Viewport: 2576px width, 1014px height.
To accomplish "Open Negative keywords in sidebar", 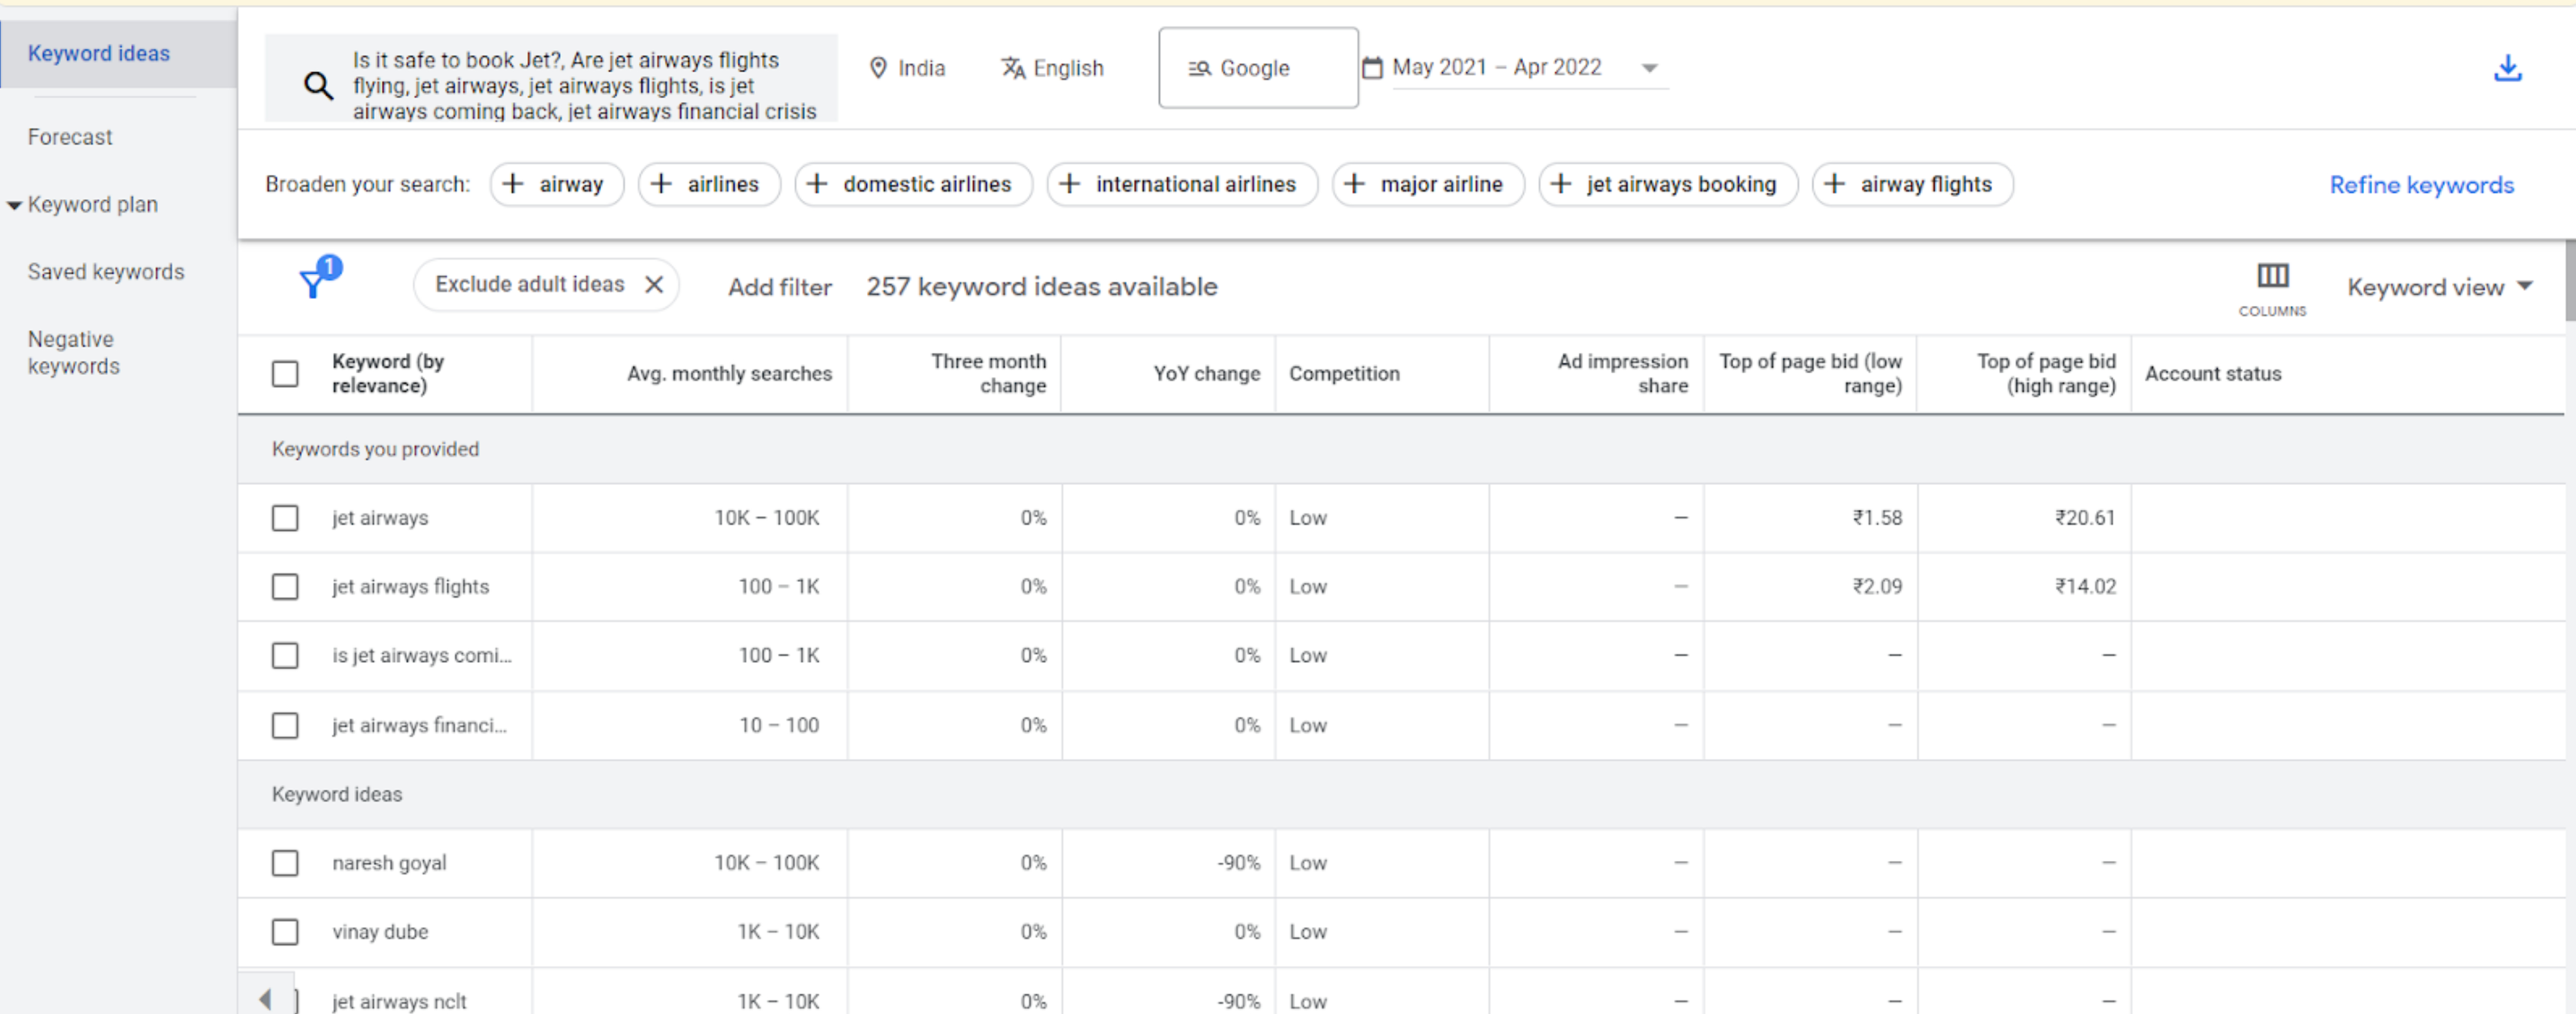I will pyautogui.click(x=73, y=353).
